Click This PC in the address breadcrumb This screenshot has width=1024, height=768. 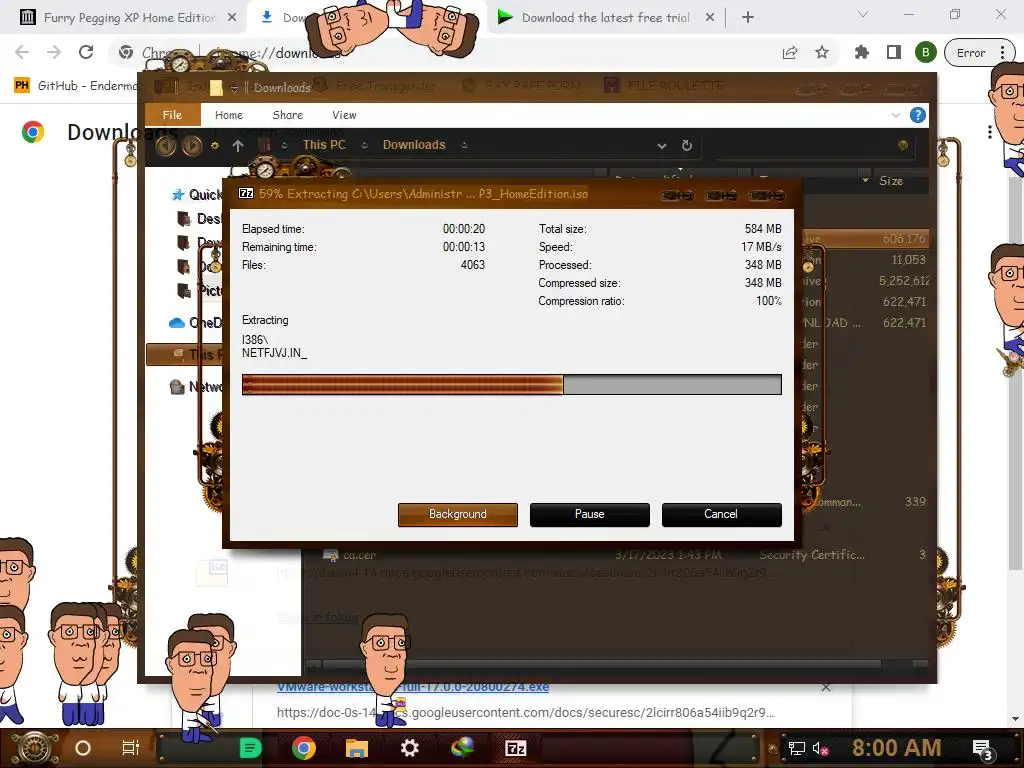325,145
